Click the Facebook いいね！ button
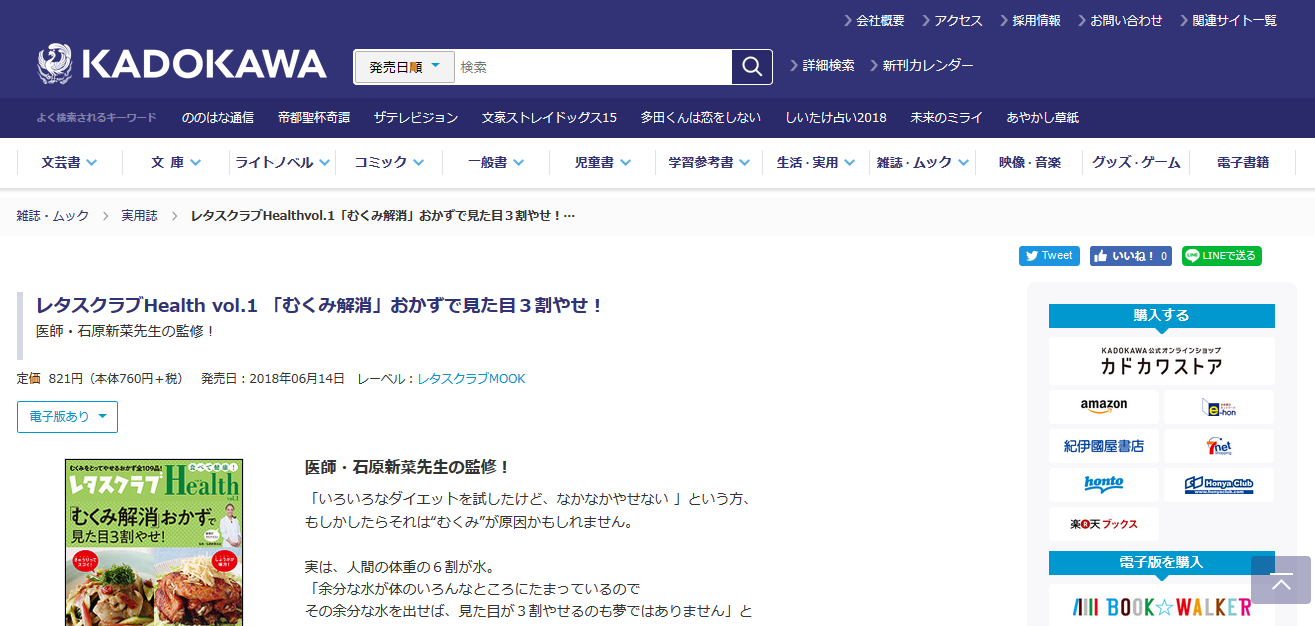This screenshot has width=1315, height=626. point(1130,256)
